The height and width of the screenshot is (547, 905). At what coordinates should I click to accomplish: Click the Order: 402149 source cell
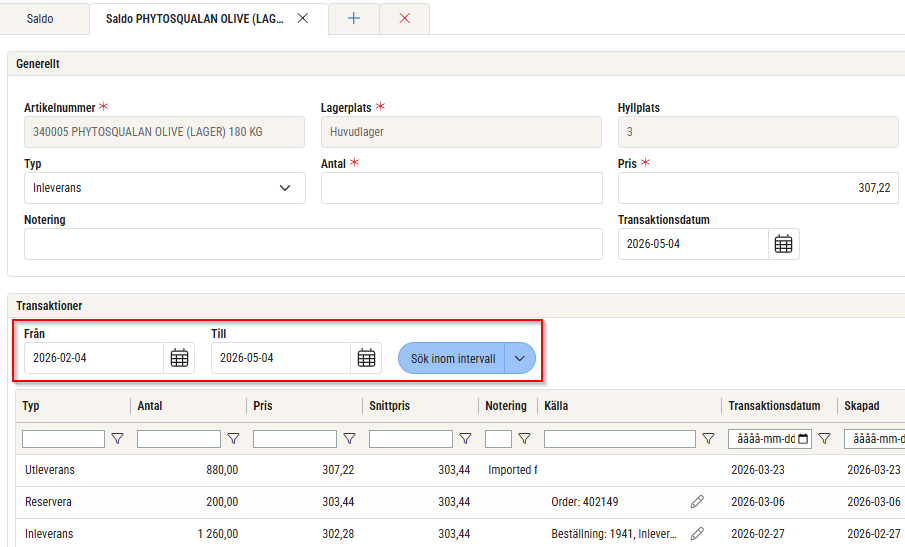point(585,501)
